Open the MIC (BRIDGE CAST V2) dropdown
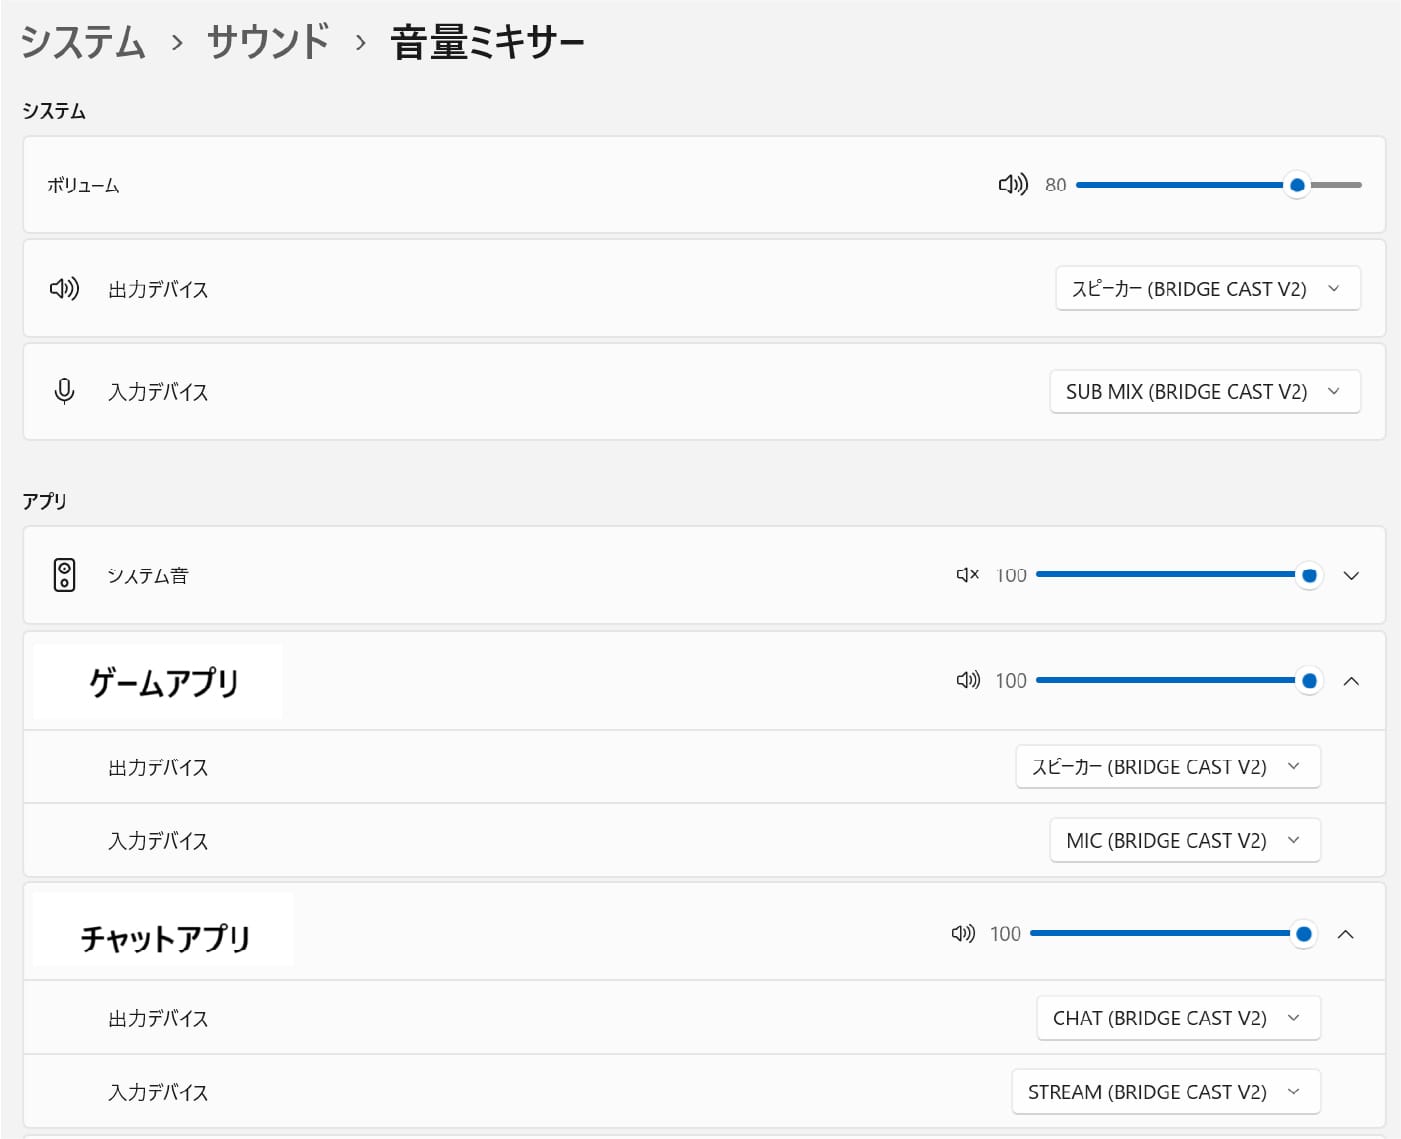This screenshot has width=1401, height=1139. tap(1185, 840)
